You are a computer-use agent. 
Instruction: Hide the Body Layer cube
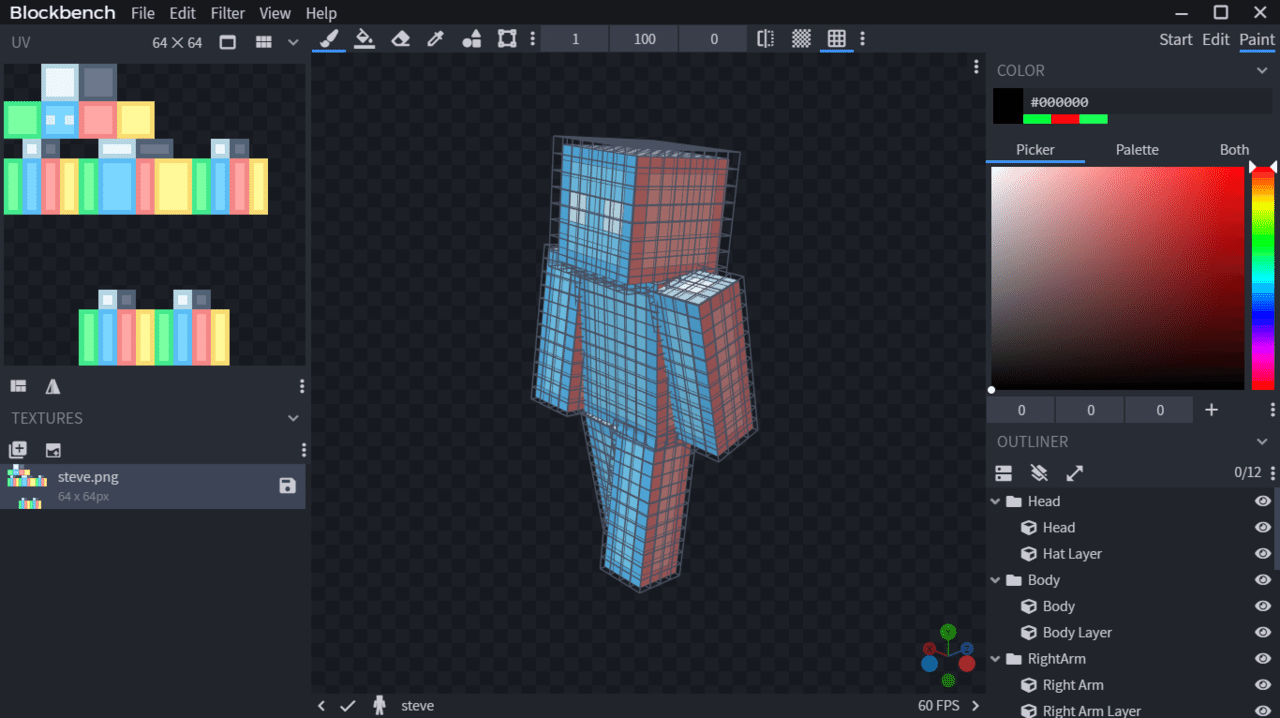[1263, 633]
